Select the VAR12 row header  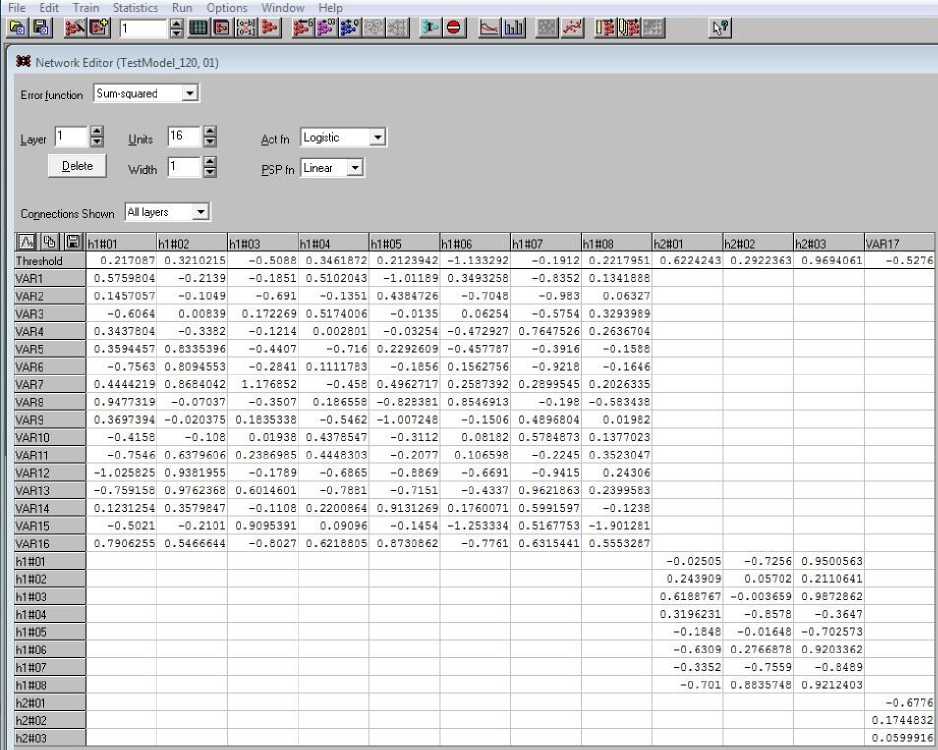point(50,472)
